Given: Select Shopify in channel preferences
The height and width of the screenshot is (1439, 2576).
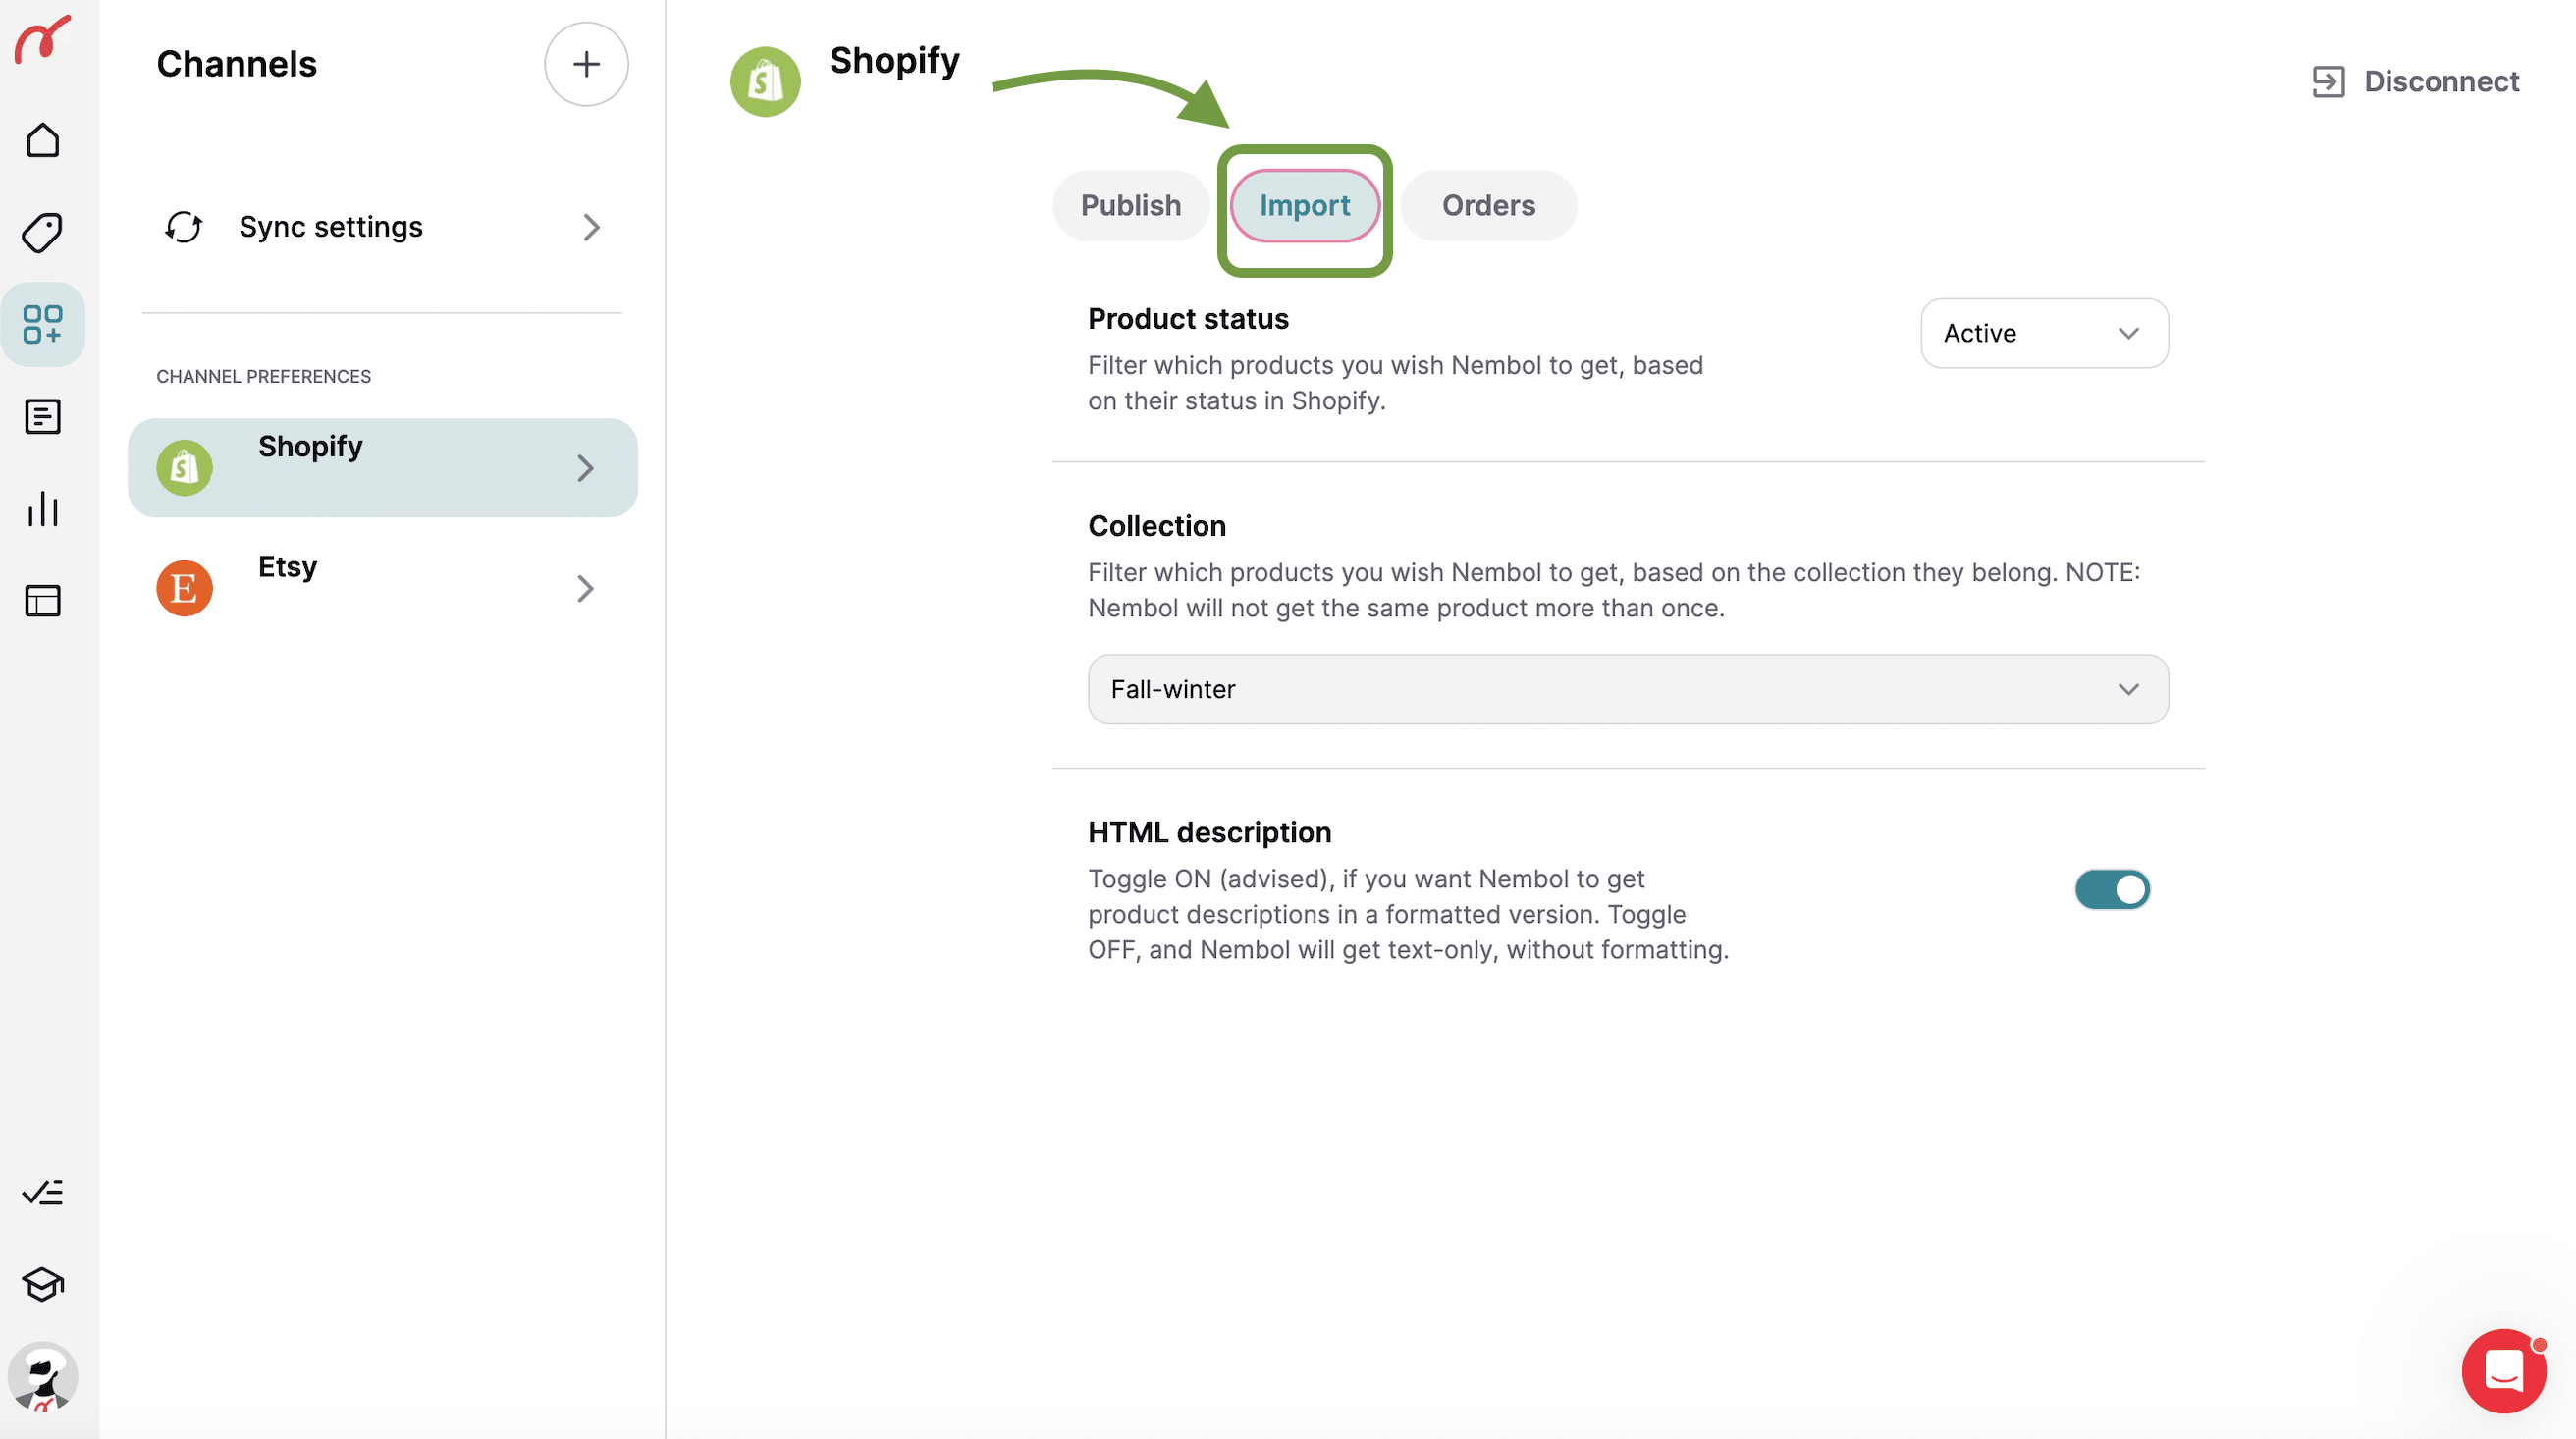Looking at the screenshot, I should click(383, 467).
